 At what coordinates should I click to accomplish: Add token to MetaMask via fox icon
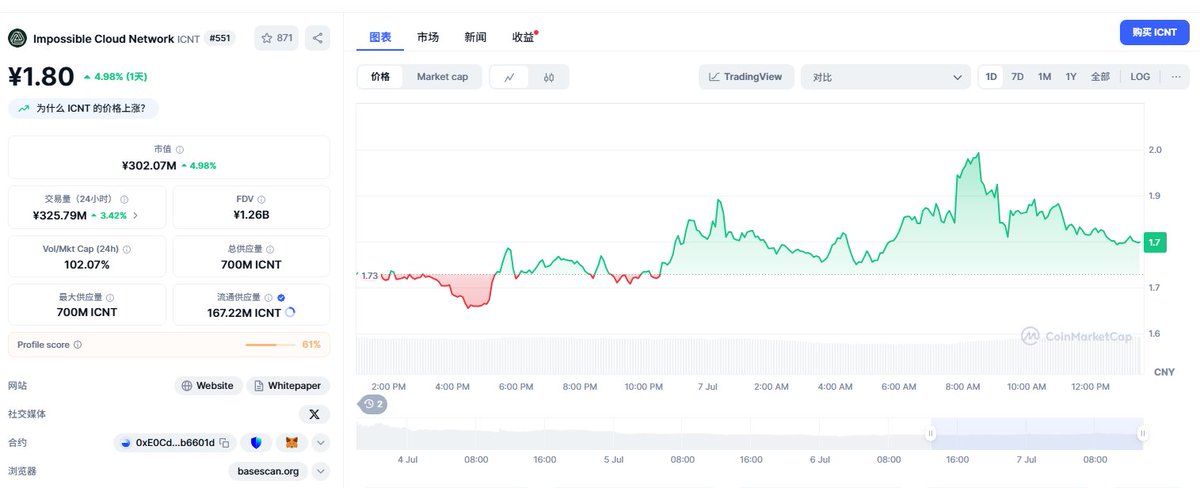pos(292,442)
